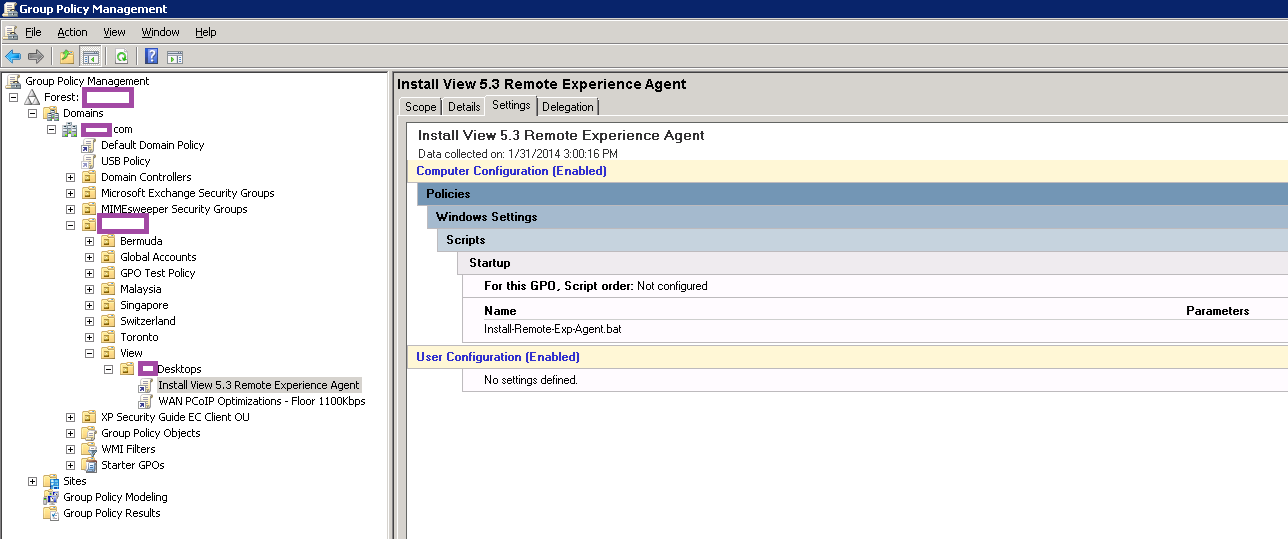Switch to the Scope tab
The height and width of the screenshot is (539, 1288).
(x=420, y=107)
